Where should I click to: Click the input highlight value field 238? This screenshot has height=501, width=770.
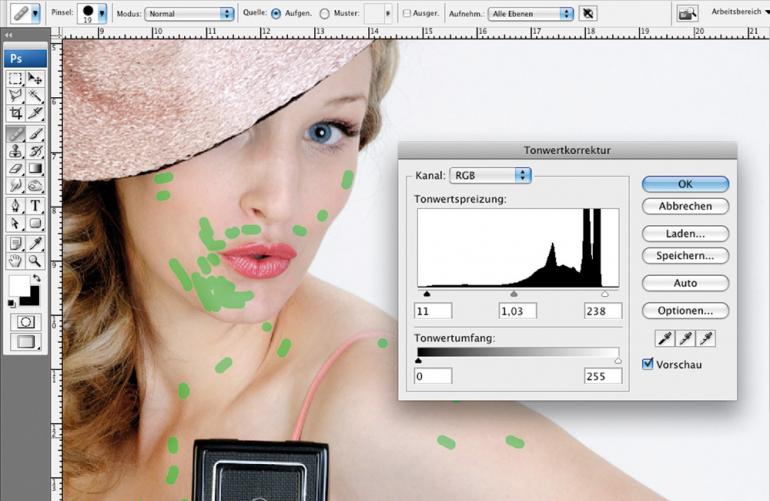point(603,311)
